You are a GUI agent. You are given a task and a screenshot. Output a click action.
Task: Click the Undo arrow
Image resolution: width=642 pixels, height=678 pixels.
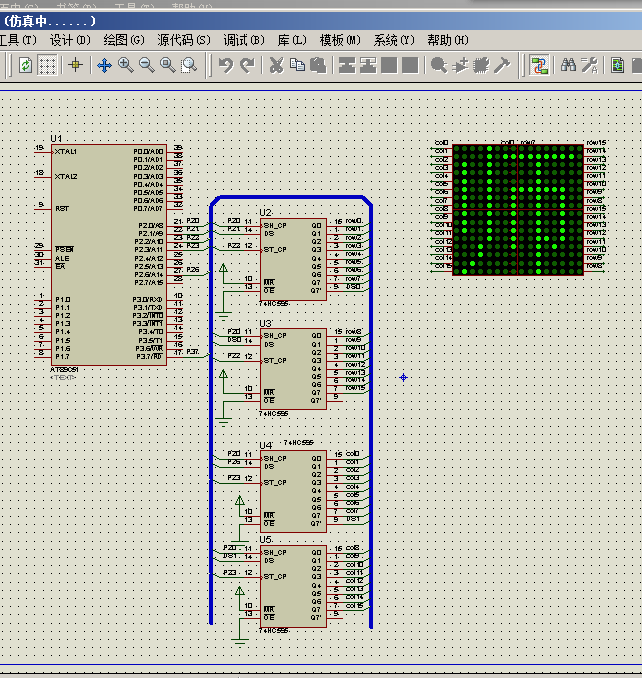226,66
